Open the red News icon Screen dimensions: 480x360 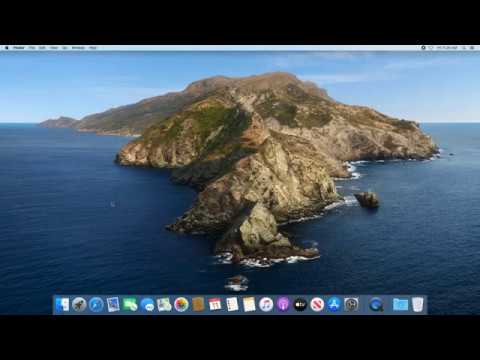click(317, 305)
